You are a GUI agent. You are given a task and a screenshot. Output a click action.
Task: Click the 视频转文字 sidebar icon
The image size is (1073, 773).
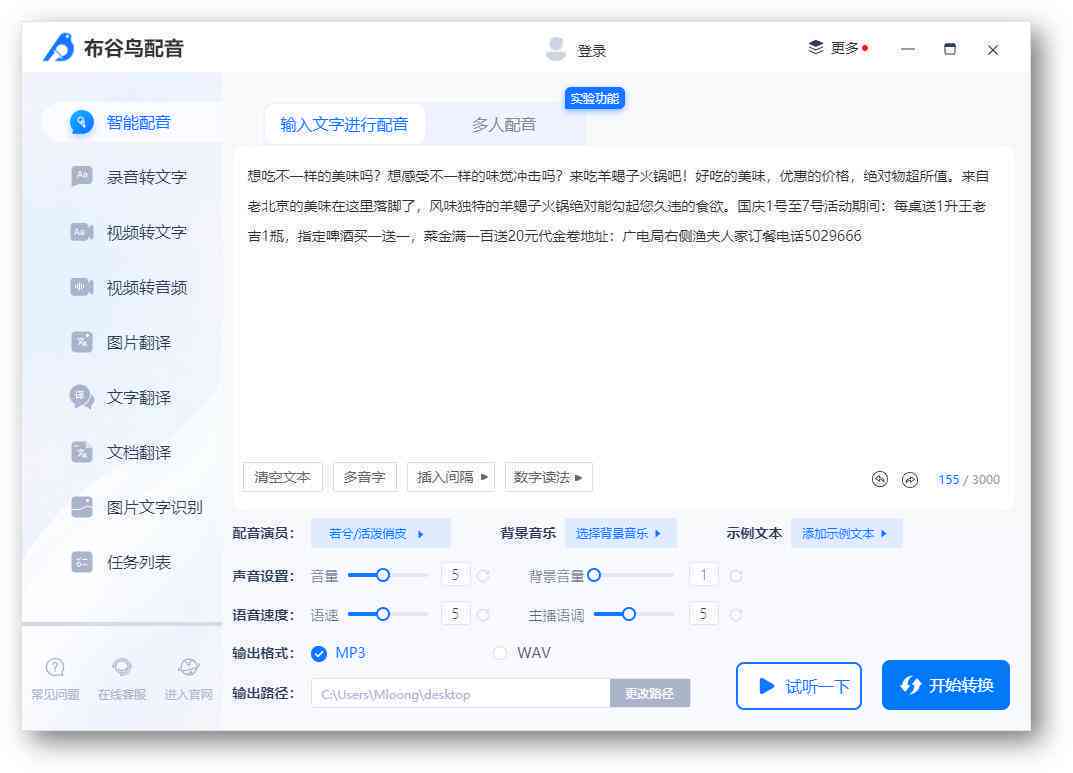pos(81,232)
